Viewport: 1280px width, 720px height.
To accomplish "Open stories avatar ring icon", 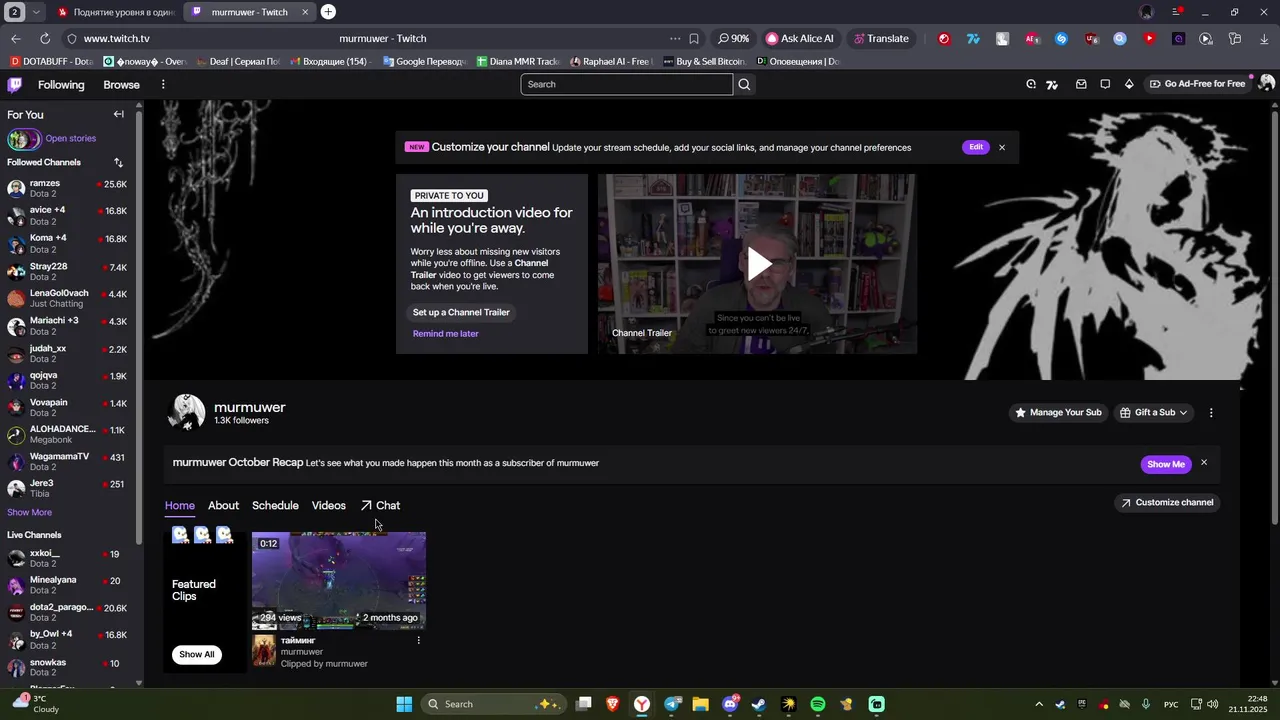I will click(x=24, y=139).
